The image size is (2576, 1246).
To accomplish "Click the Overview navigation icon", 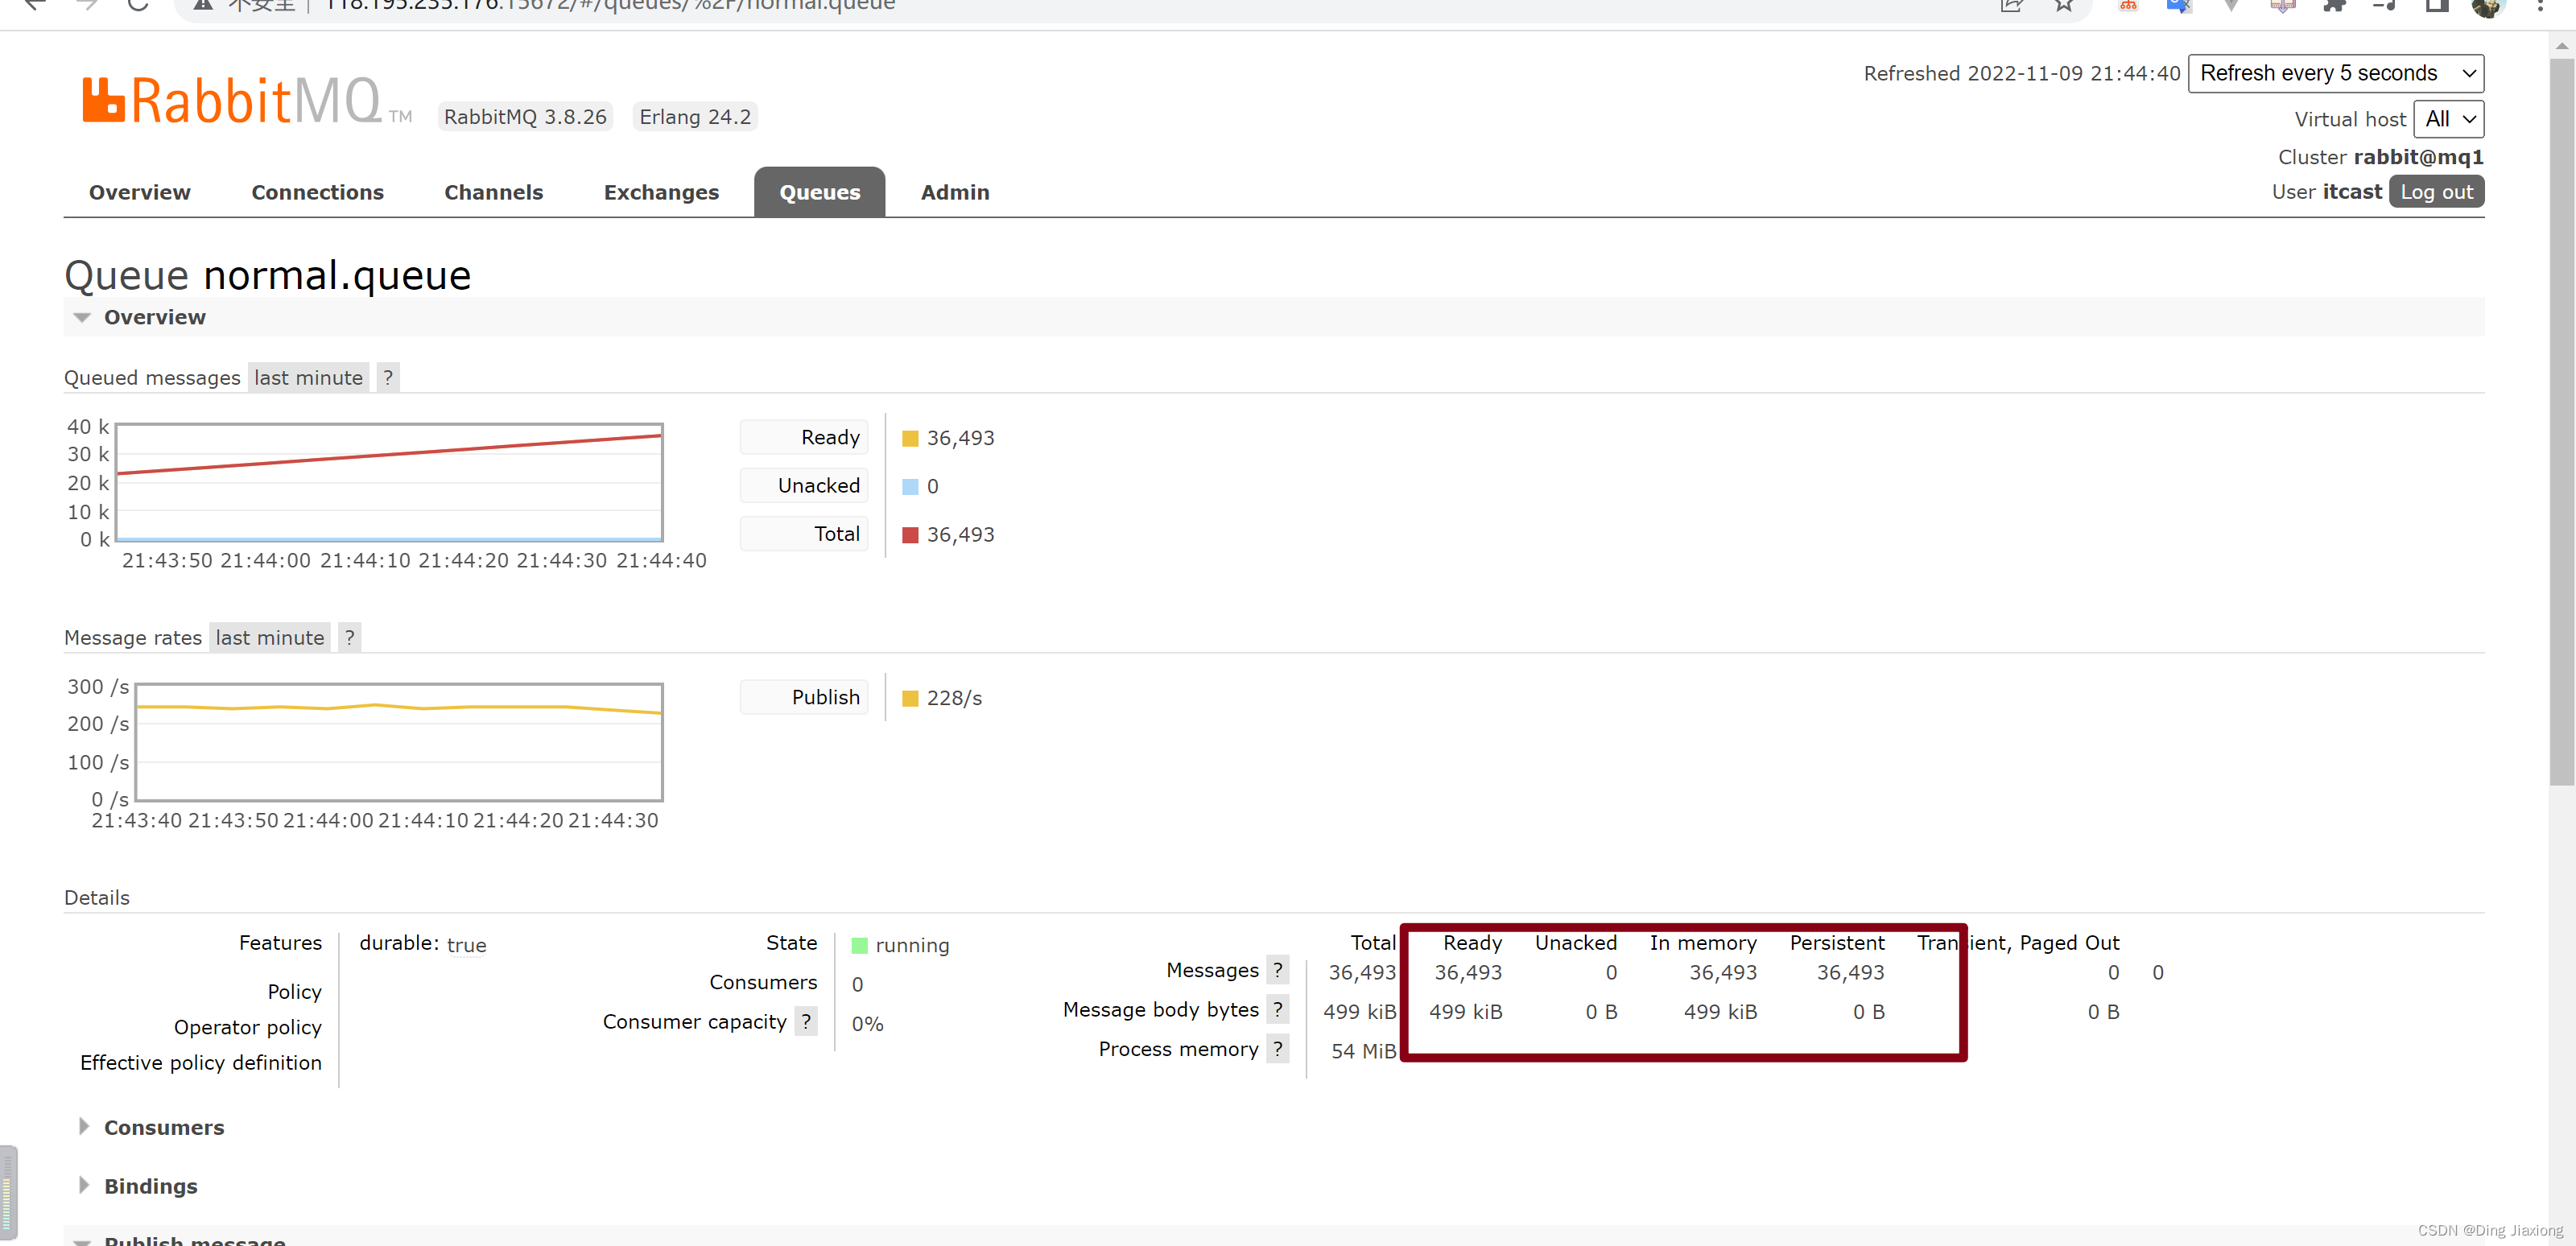I will 139,192.
